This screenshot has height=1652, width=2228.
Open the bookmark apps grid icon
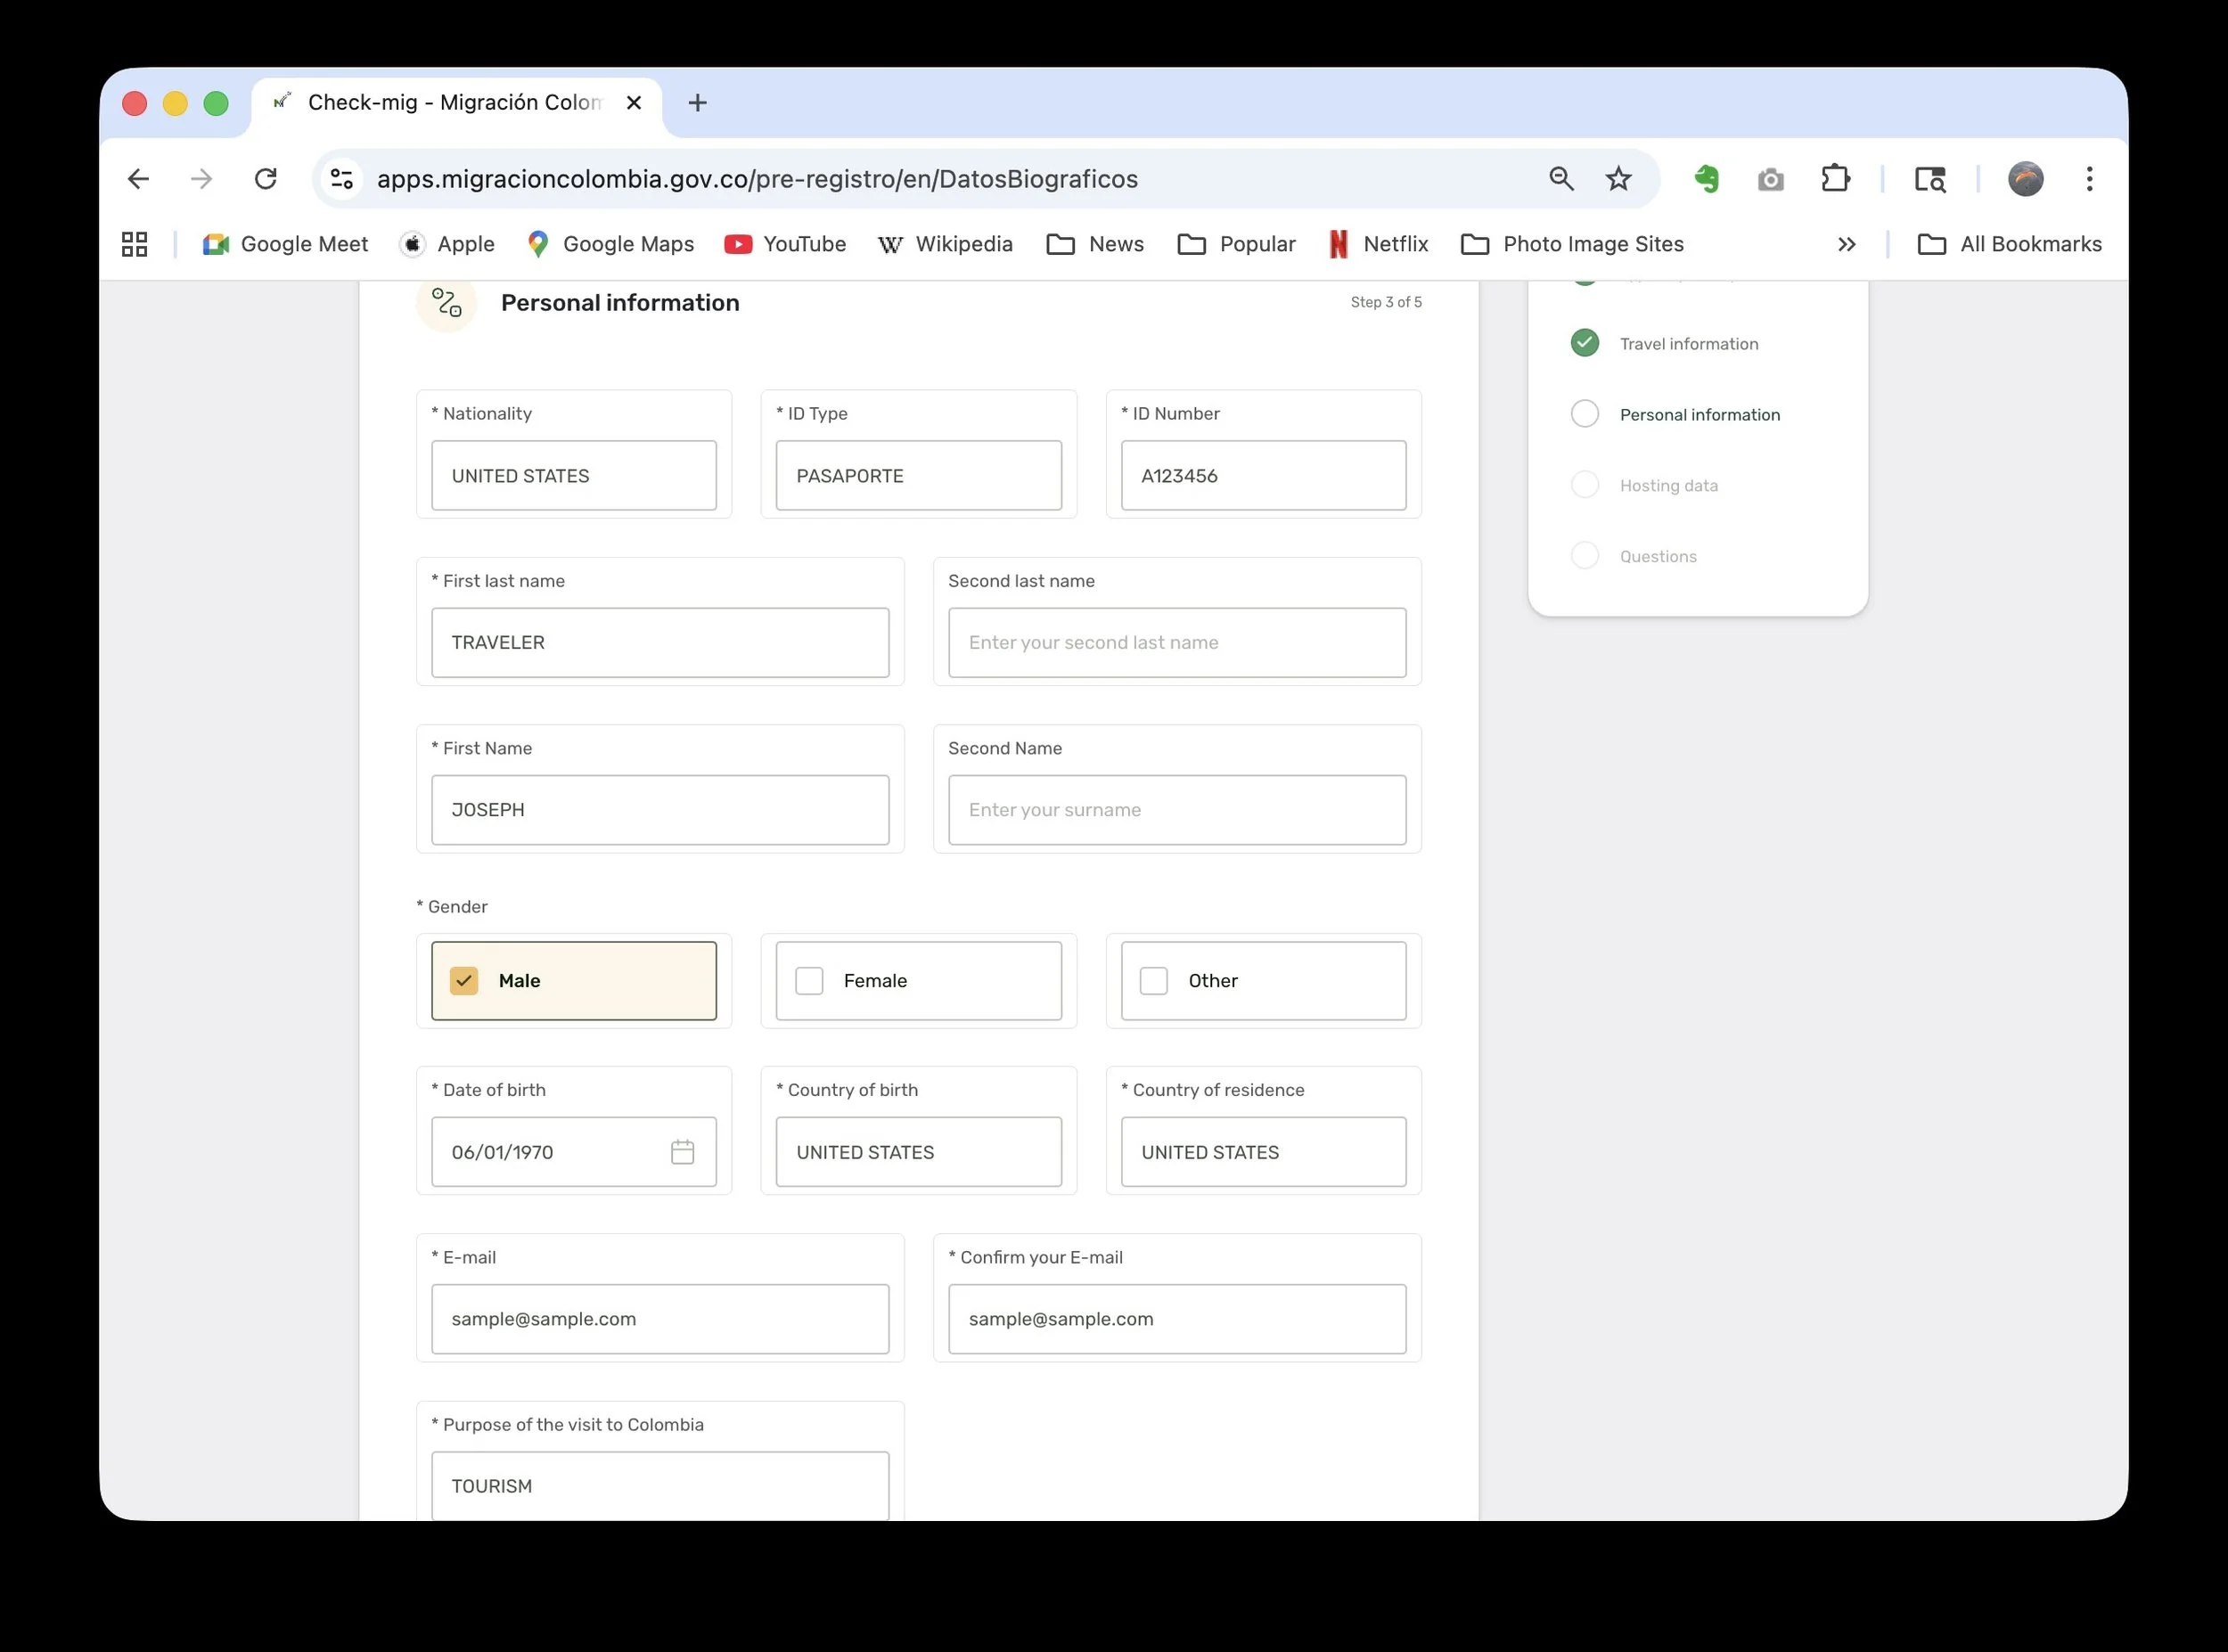click(x=135, y=244)
